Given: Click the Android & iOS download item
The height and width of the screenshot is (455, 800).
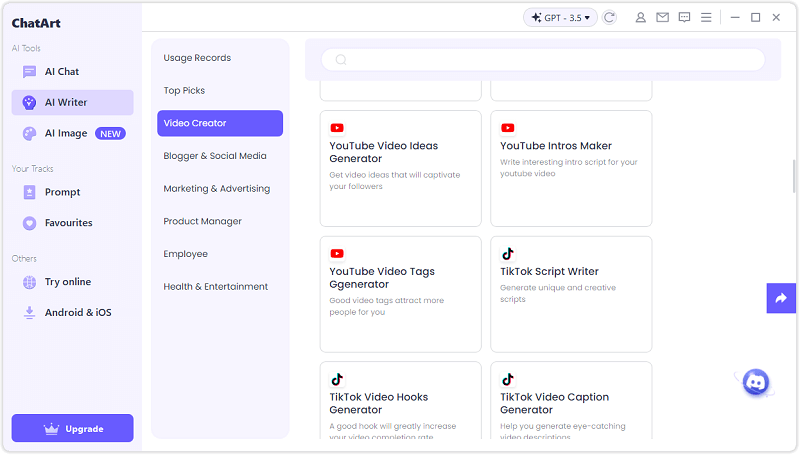Looking at the screenshot, I should pyautogui.click(x=78, y=313).
